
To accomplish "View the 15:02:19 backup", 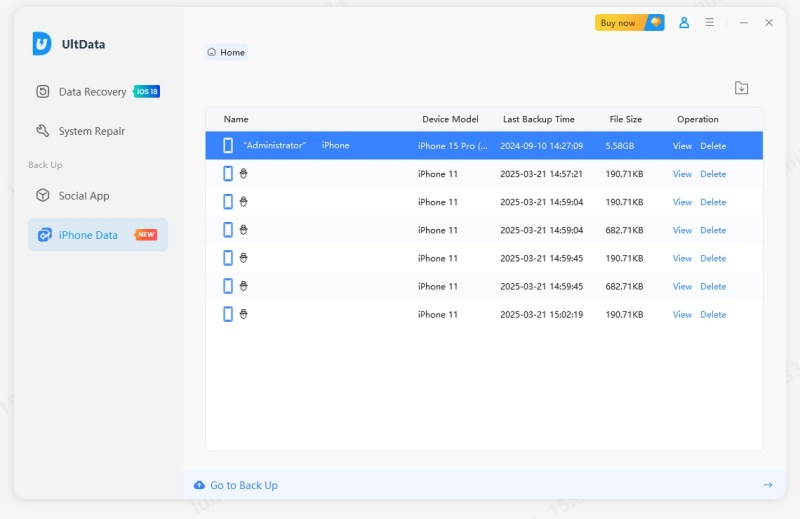I will (682, 314).
